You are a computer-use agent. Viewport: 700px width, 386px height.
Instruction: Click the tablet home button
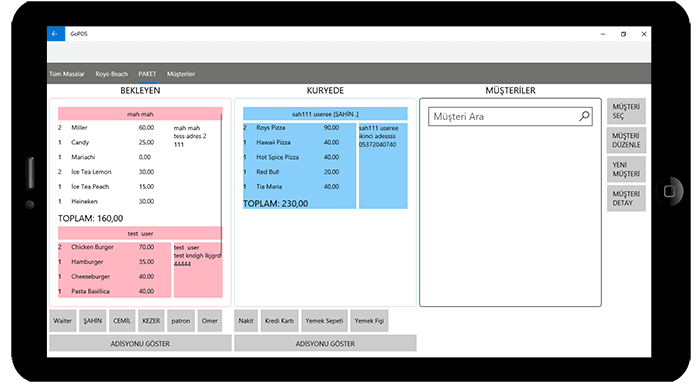[669, 191]
